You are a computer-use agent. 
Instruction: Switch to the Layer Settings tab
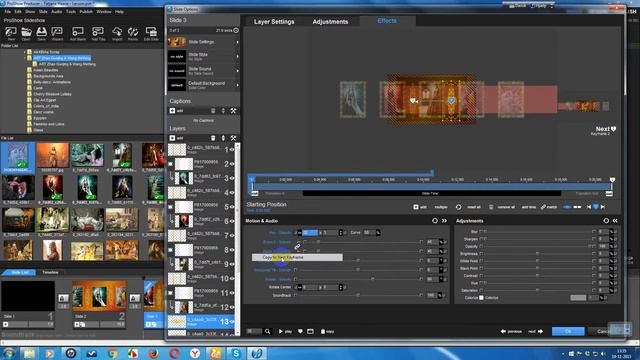point(274,22)
